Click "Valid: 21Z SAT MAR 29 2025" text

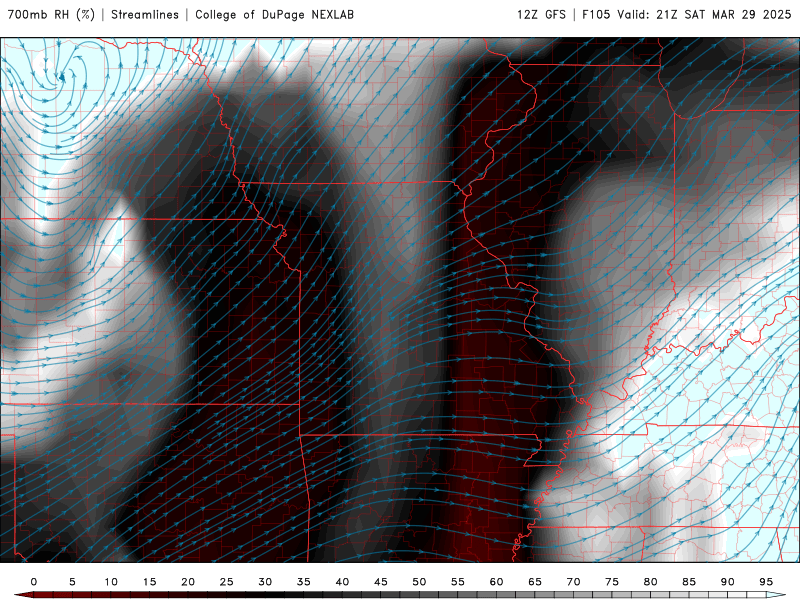pos(704,15)
